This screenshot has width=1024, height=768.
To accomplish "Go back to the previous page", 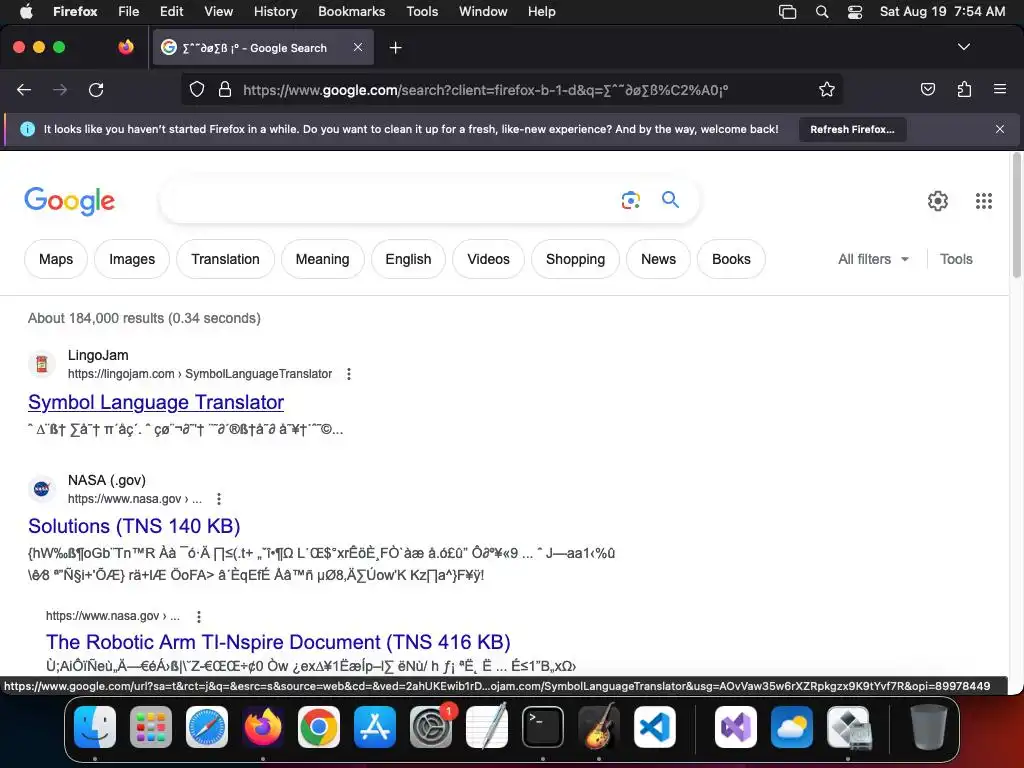I will 24,89.
